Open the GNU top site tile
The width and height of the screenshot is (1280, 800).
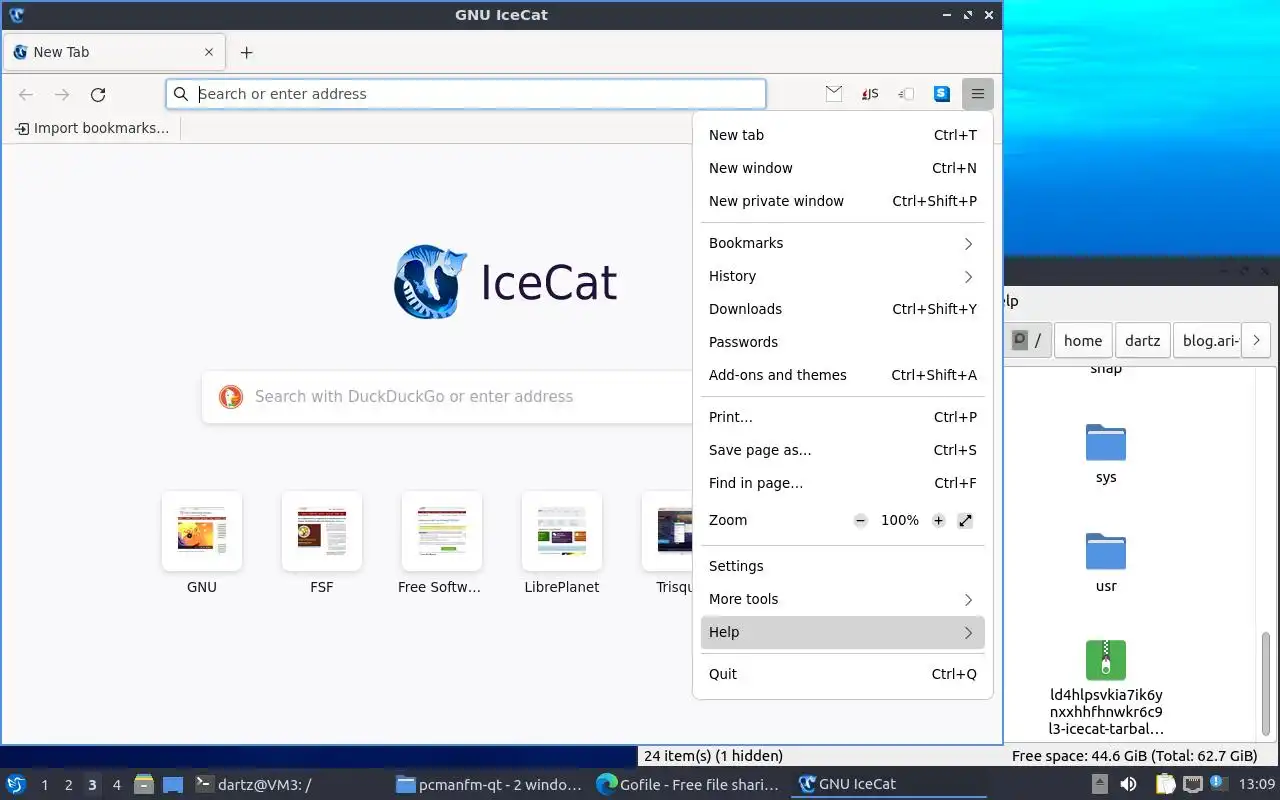[x=202, y=544]
